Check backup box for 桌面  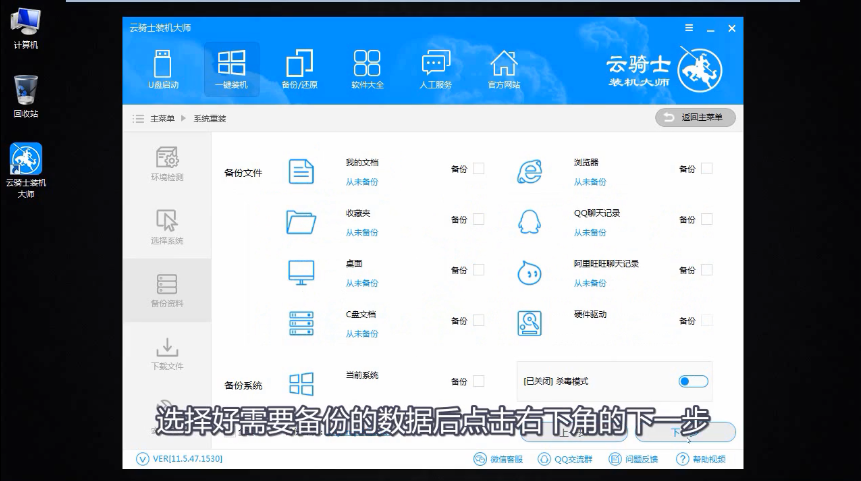(x=479, y=270)
